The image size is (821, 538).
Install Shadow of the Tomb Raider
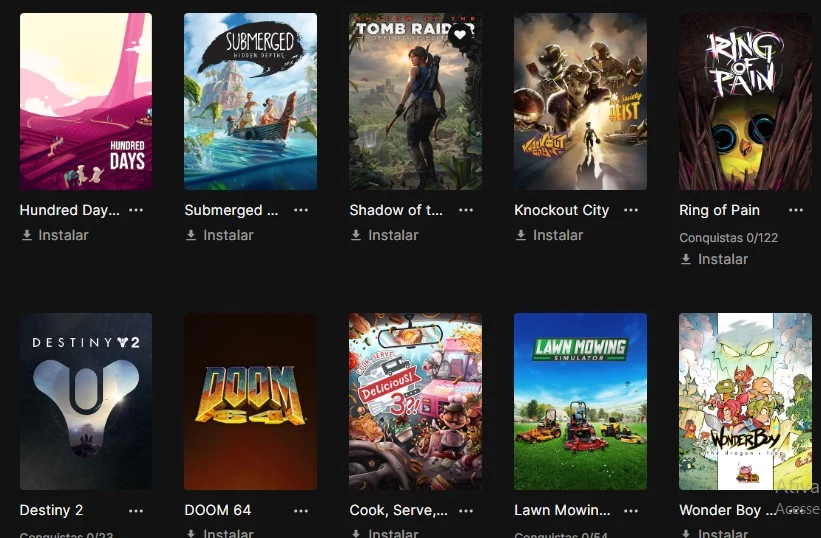[x=385, y=236]
